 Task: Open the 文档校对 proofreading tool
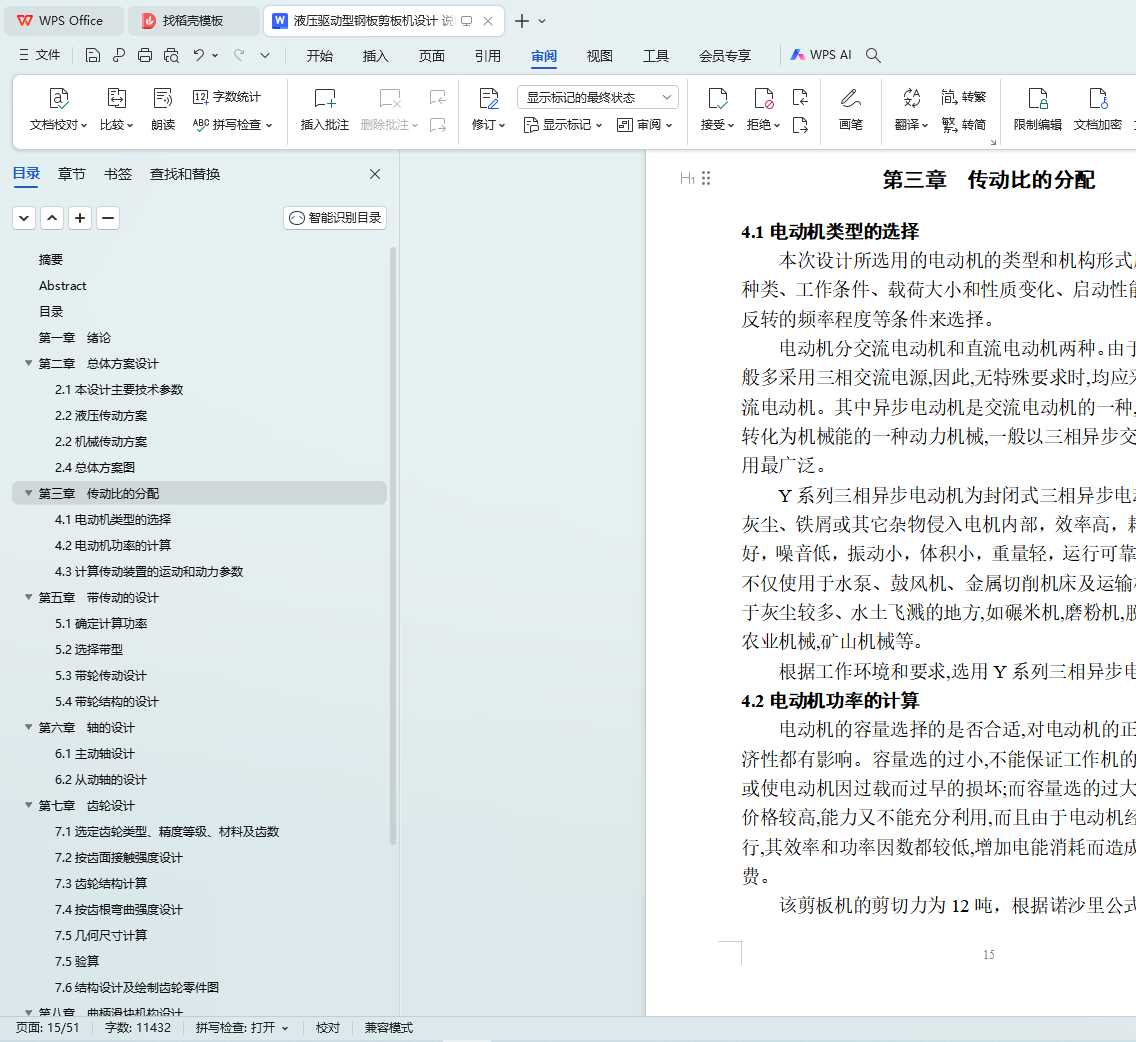pyautogui.click(x=58, y=109)
